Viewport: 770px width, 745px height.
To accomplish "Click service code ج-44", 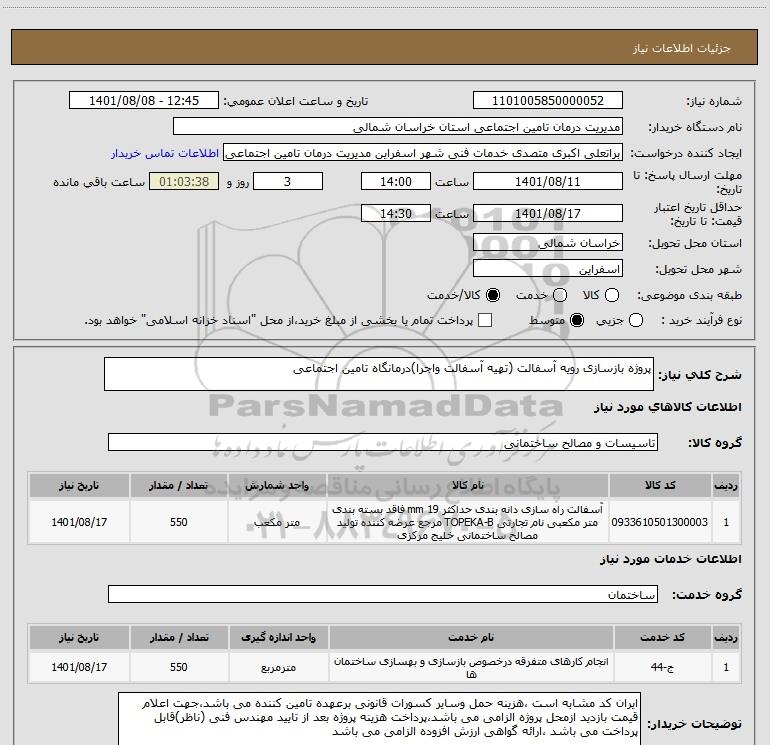I will click(x=662, y=667).
